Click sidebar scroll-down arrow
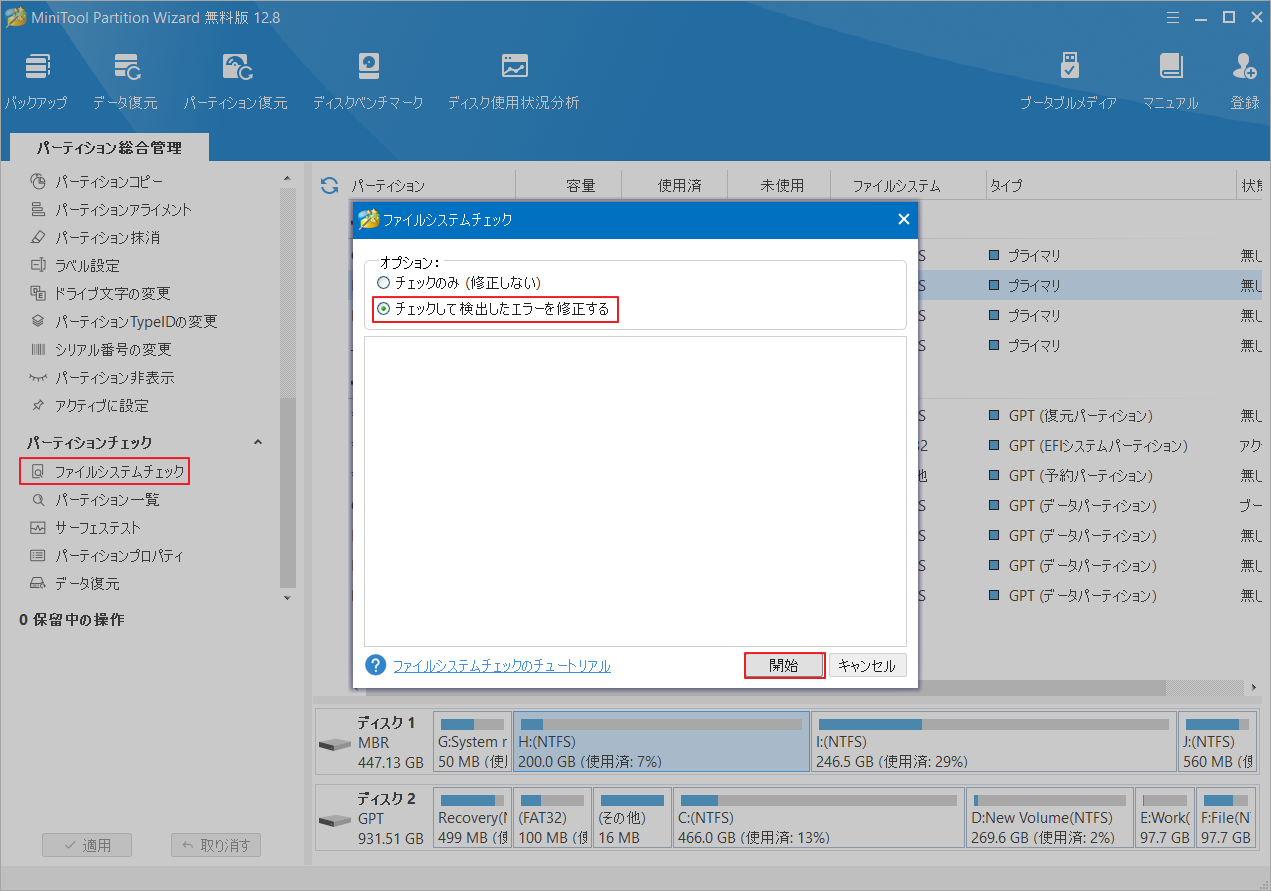 tap(288, 598)
